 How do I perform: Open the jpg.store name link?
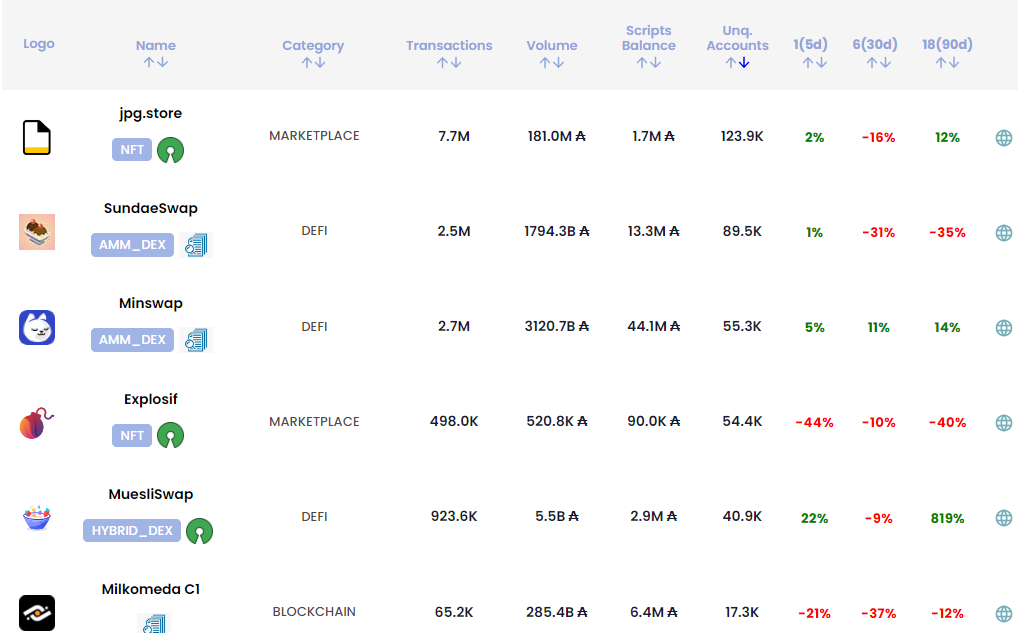coord(151,113)
